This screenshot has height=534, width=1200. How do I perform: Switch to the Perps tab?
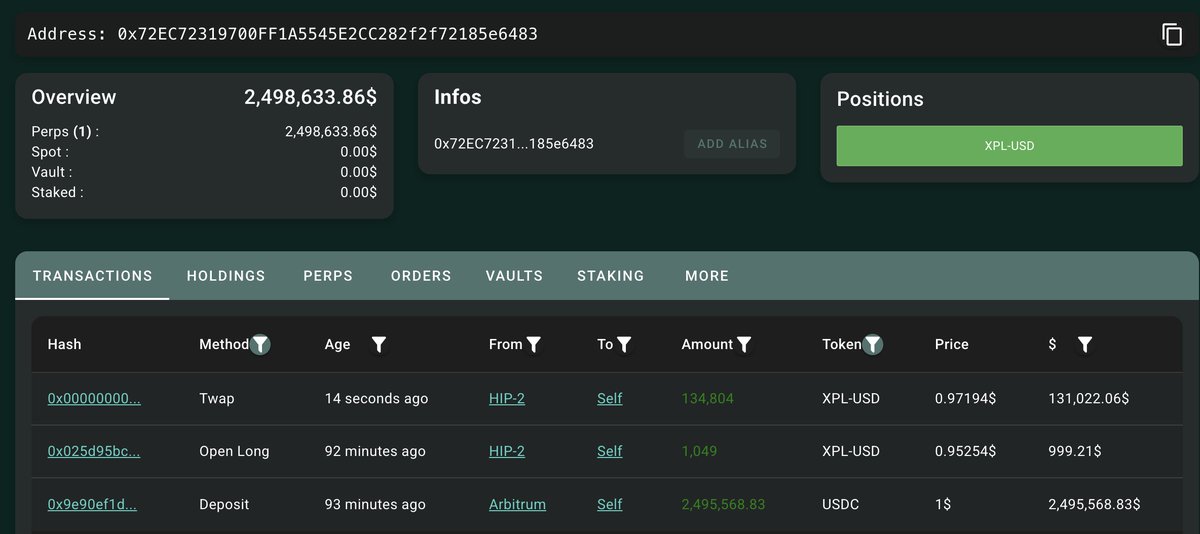point(328,276)
